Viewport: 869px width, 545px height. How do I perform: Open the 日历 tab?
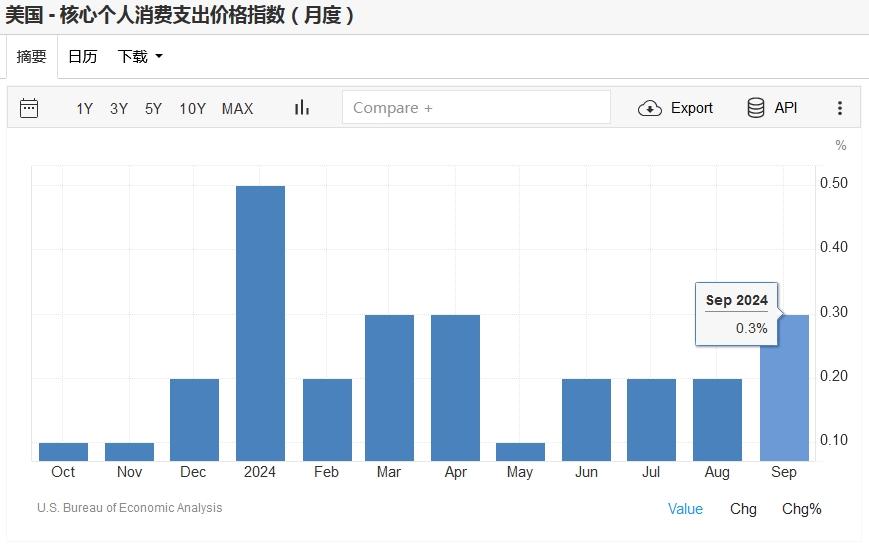[x=82, y=57]
